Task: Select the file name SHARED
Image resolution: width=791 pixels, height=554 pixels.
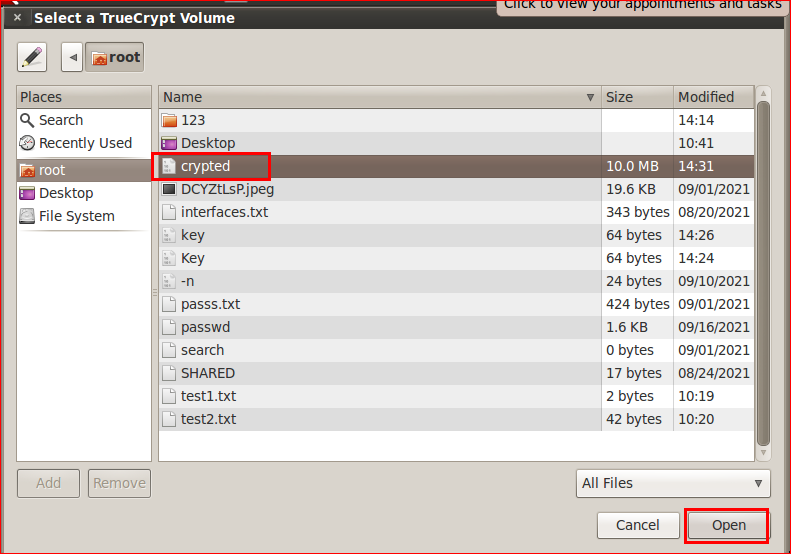Action: (x=208, y=373)
